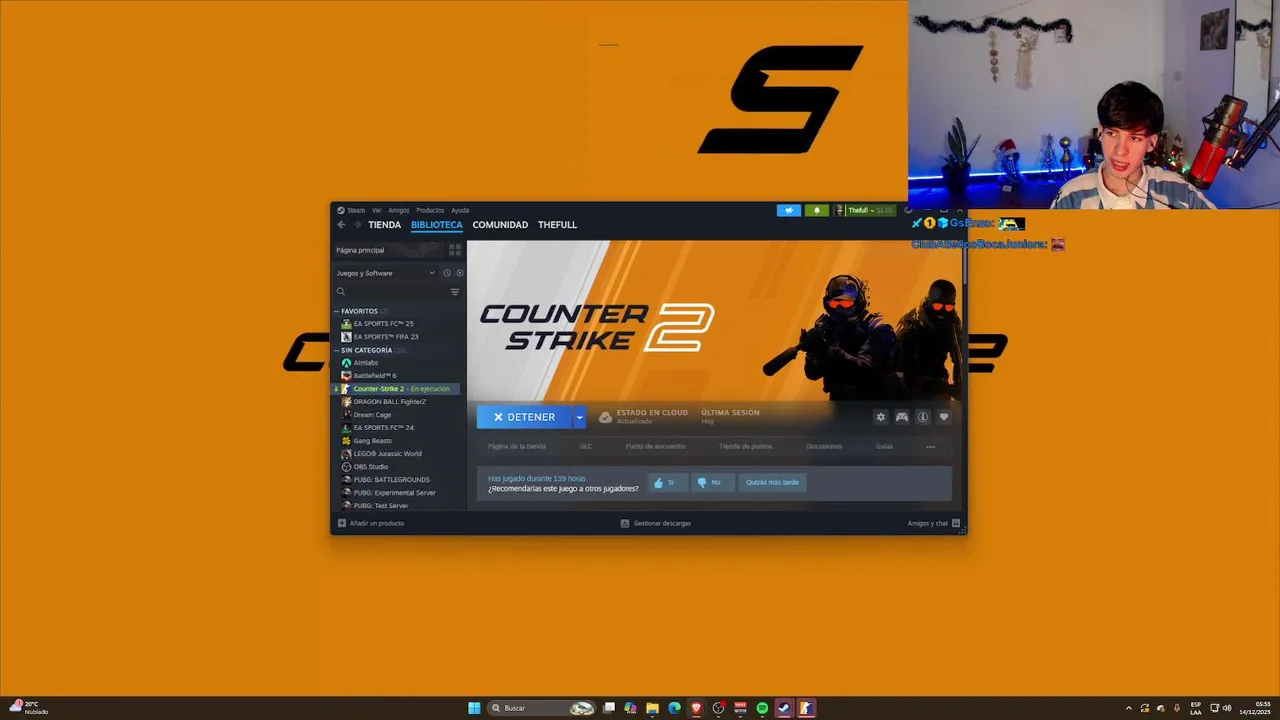This screenshot has height=720, width=1280.
Task: Go back with the left arrow
Action: pos(341,225)
